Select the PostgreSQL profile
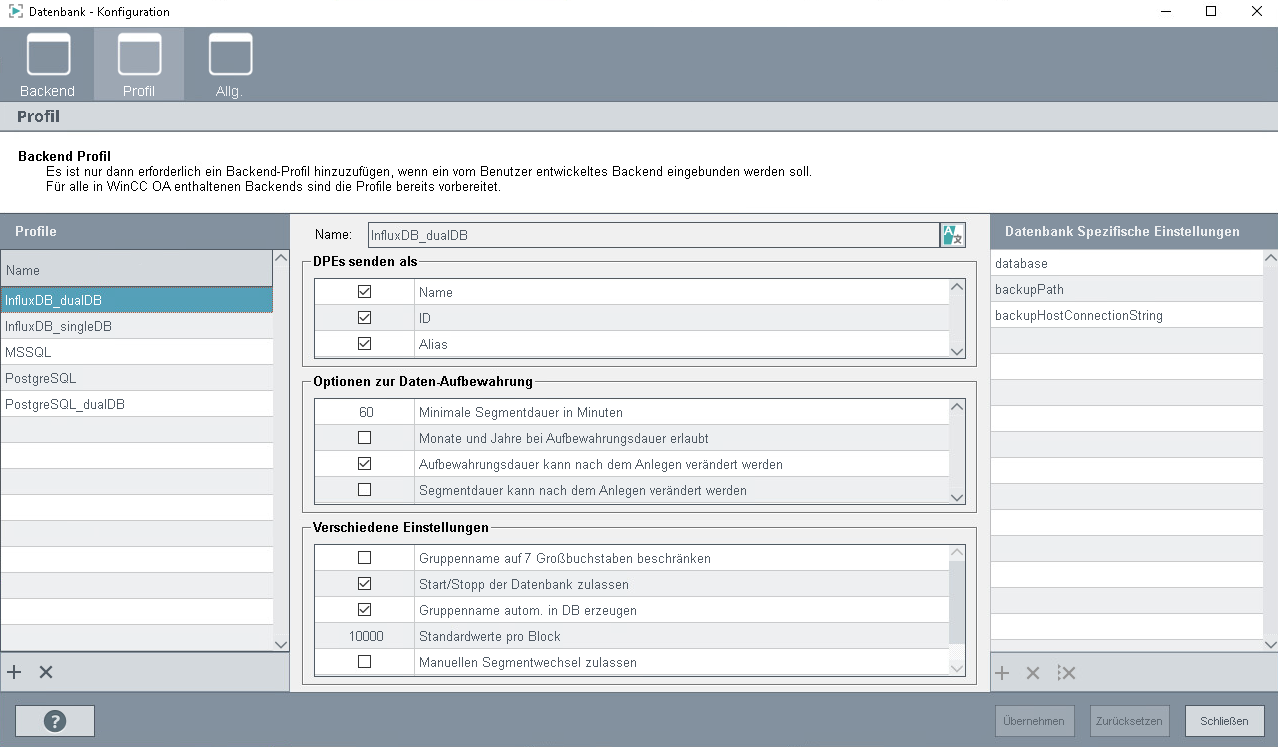 (136, 378)
